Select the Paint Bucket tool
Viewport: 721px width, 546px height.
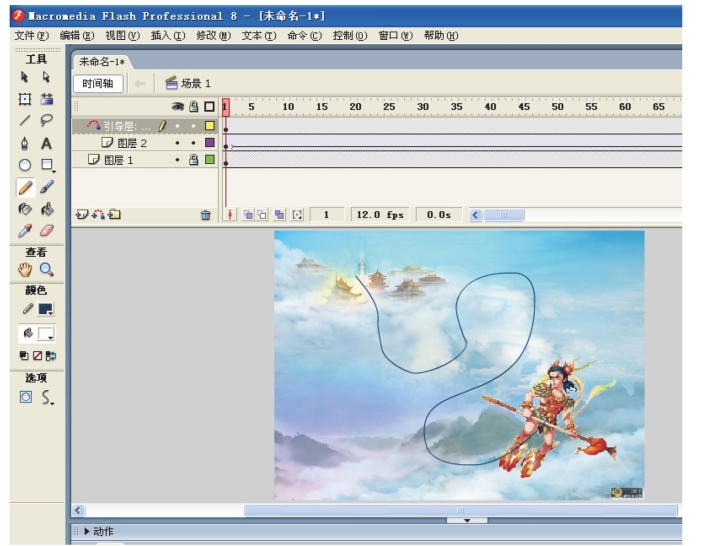pyautogui.click(x=47, y=209)
